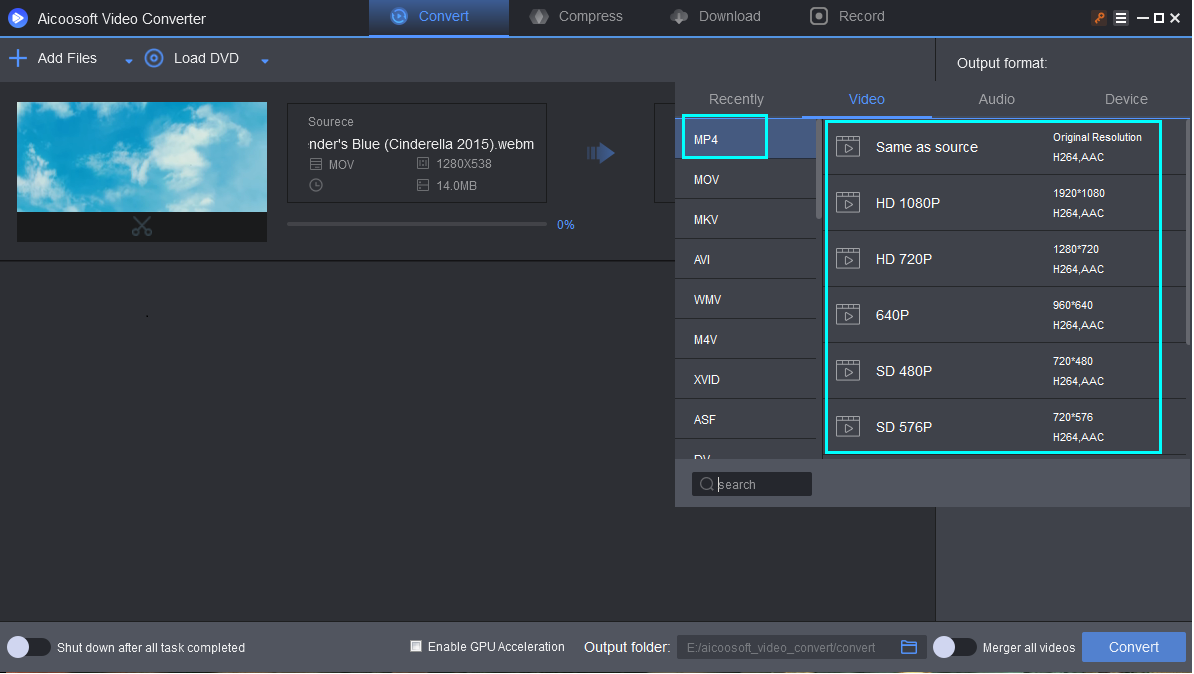1194x674 pixels.
Task: Open the Device format tab
Action: point(1125,99)
